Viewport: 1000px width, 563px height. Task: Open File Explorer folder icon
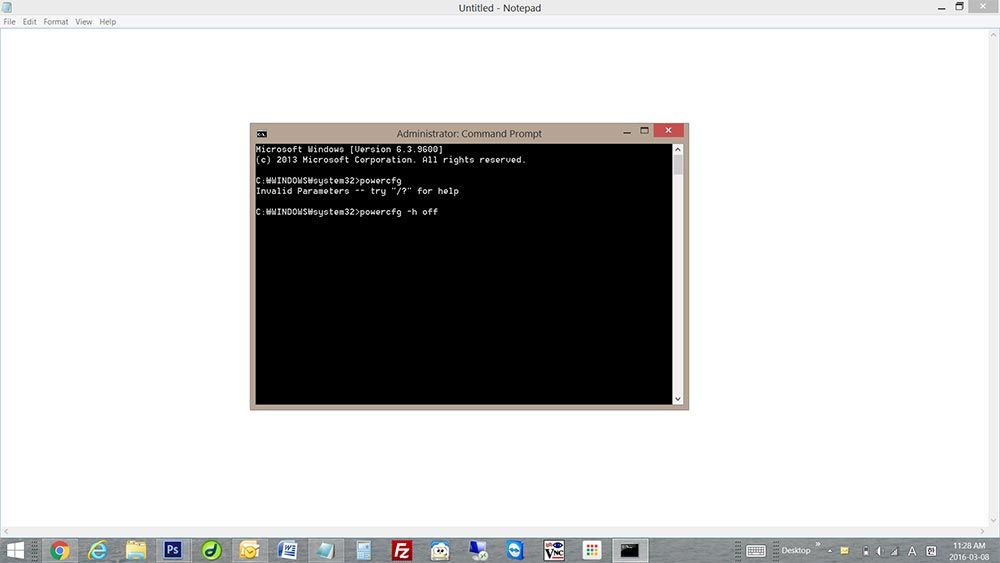click(135, 550)
